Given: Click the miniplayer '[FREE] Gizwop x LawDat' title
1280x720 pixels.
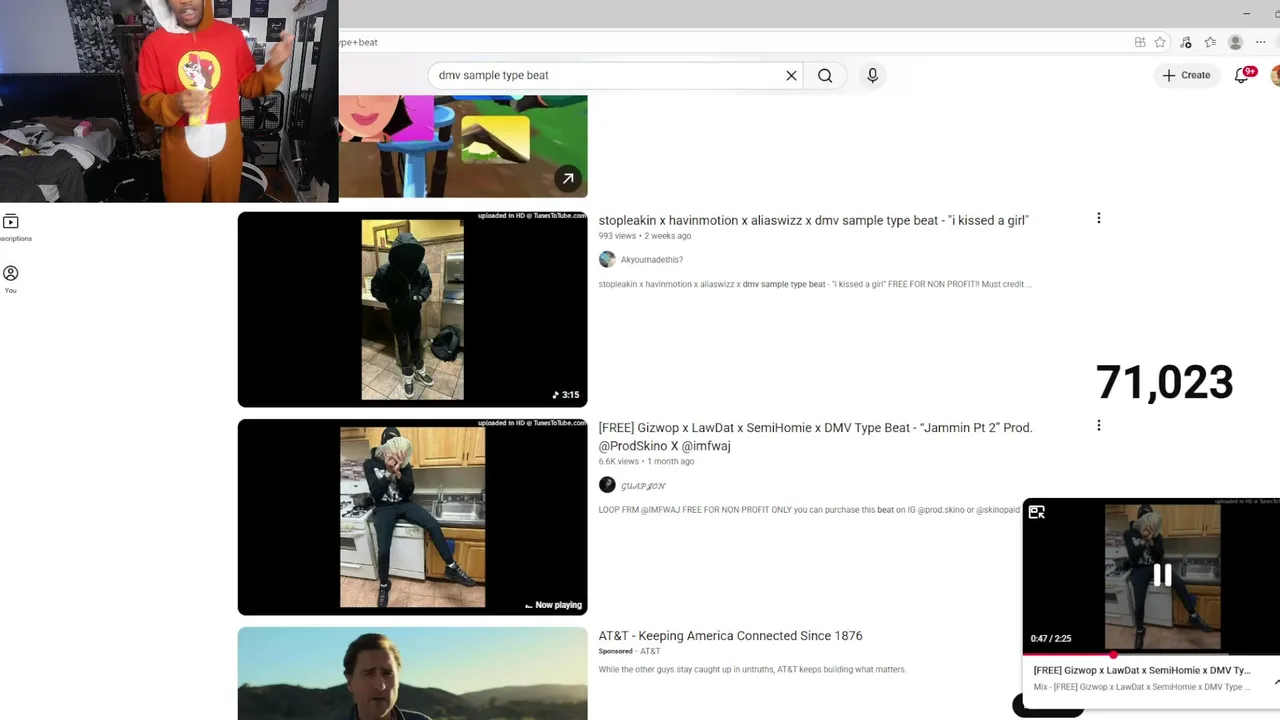Looking at the screenshot, I should [1141, 670].
